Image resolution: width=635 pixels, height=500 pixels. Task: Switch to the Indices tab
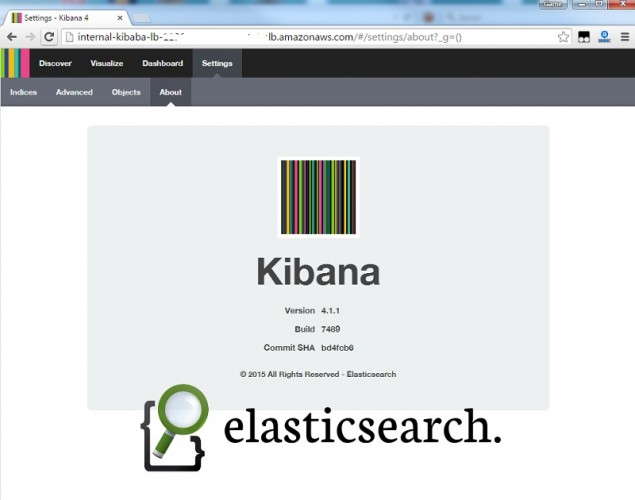tap(23, 92)
